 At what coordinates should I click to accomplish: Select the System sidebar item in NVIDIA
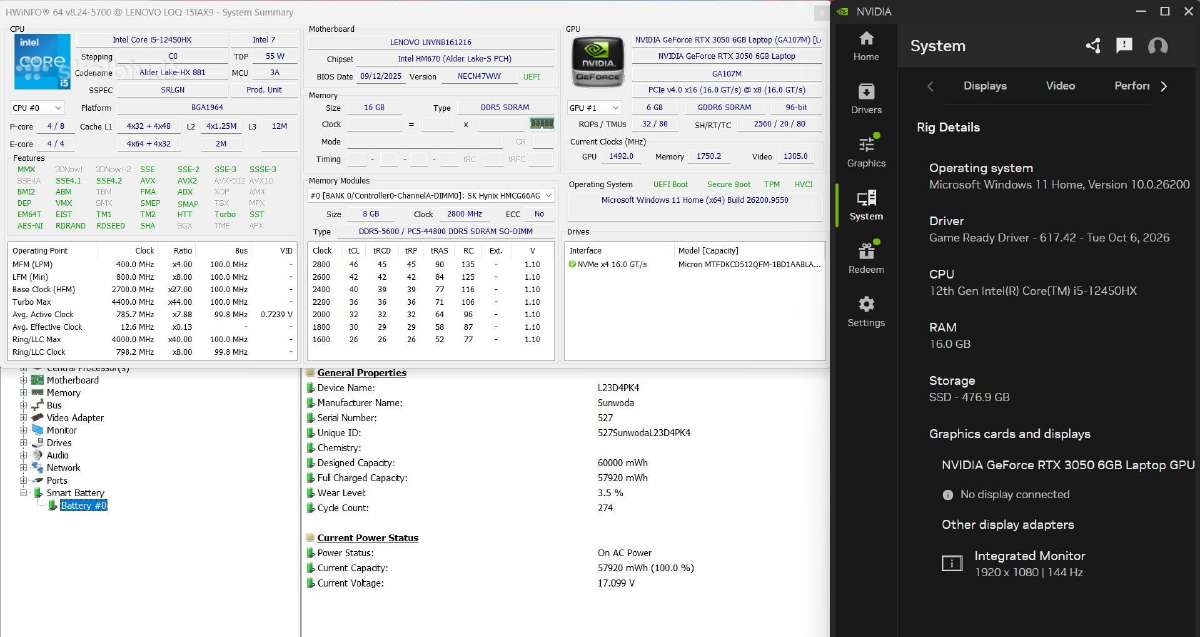(866, 205)
